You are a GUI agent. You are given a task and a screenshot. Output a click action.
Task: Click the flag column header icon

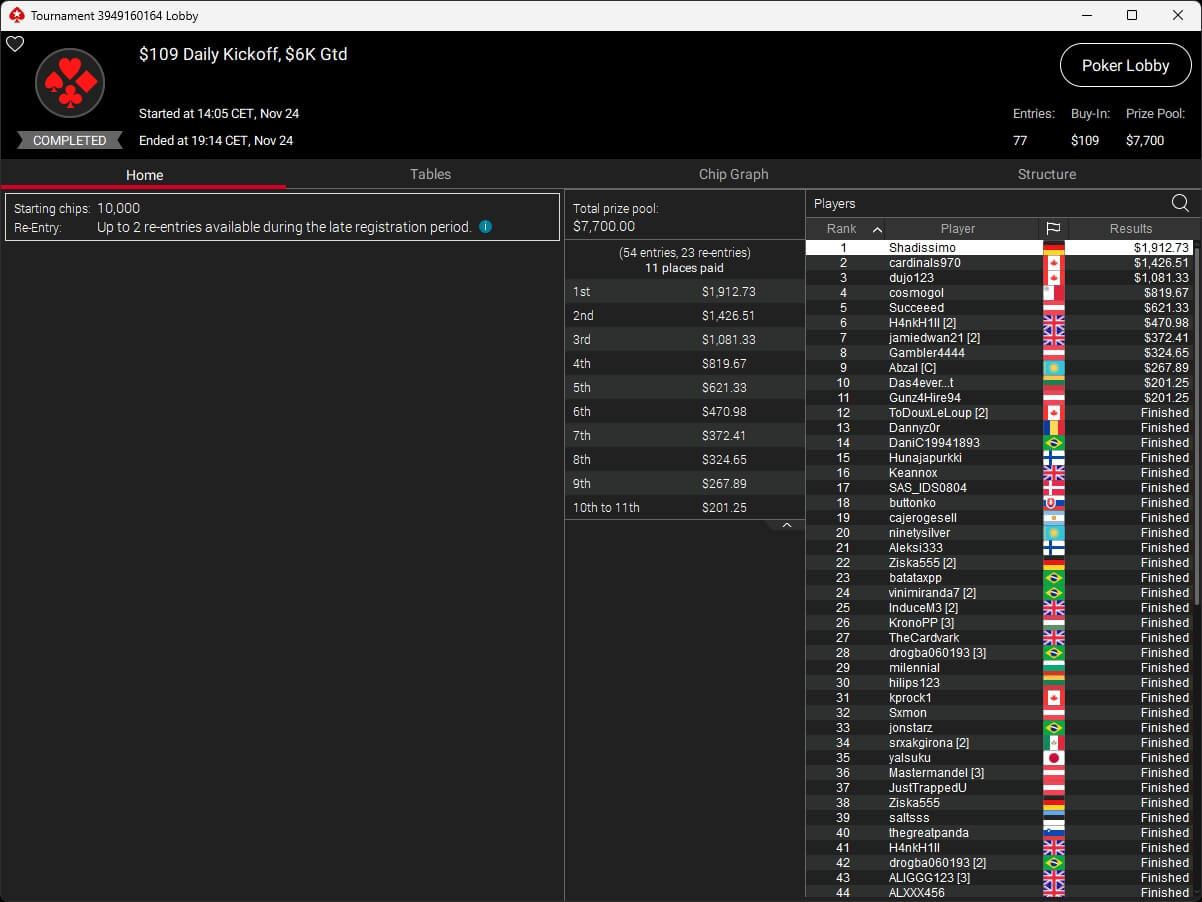(1053, 229)
